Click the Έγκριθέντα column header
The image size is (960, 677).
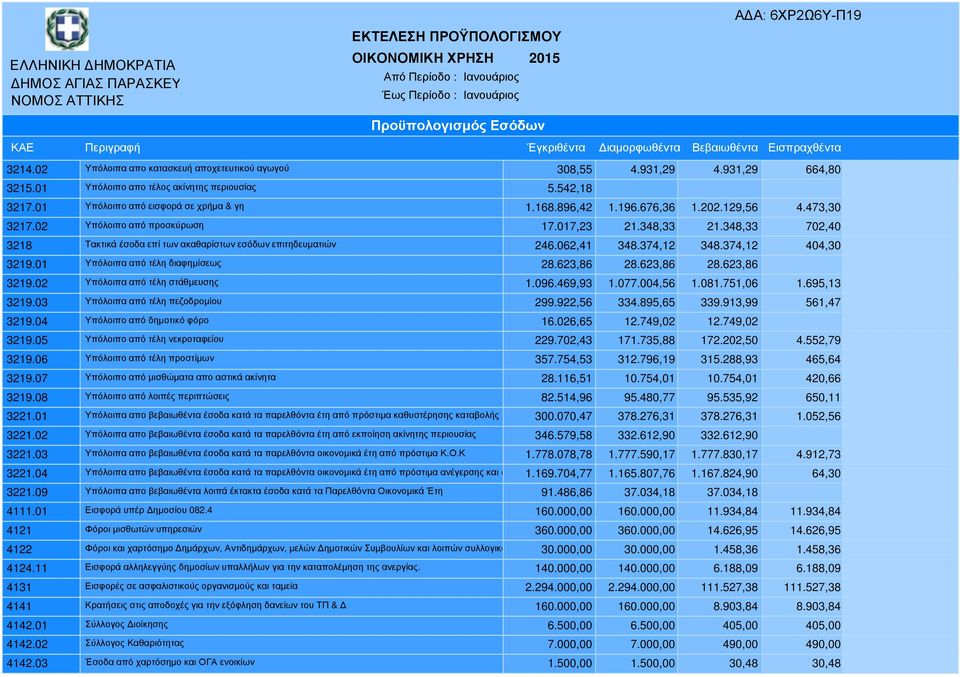(556, 148)
